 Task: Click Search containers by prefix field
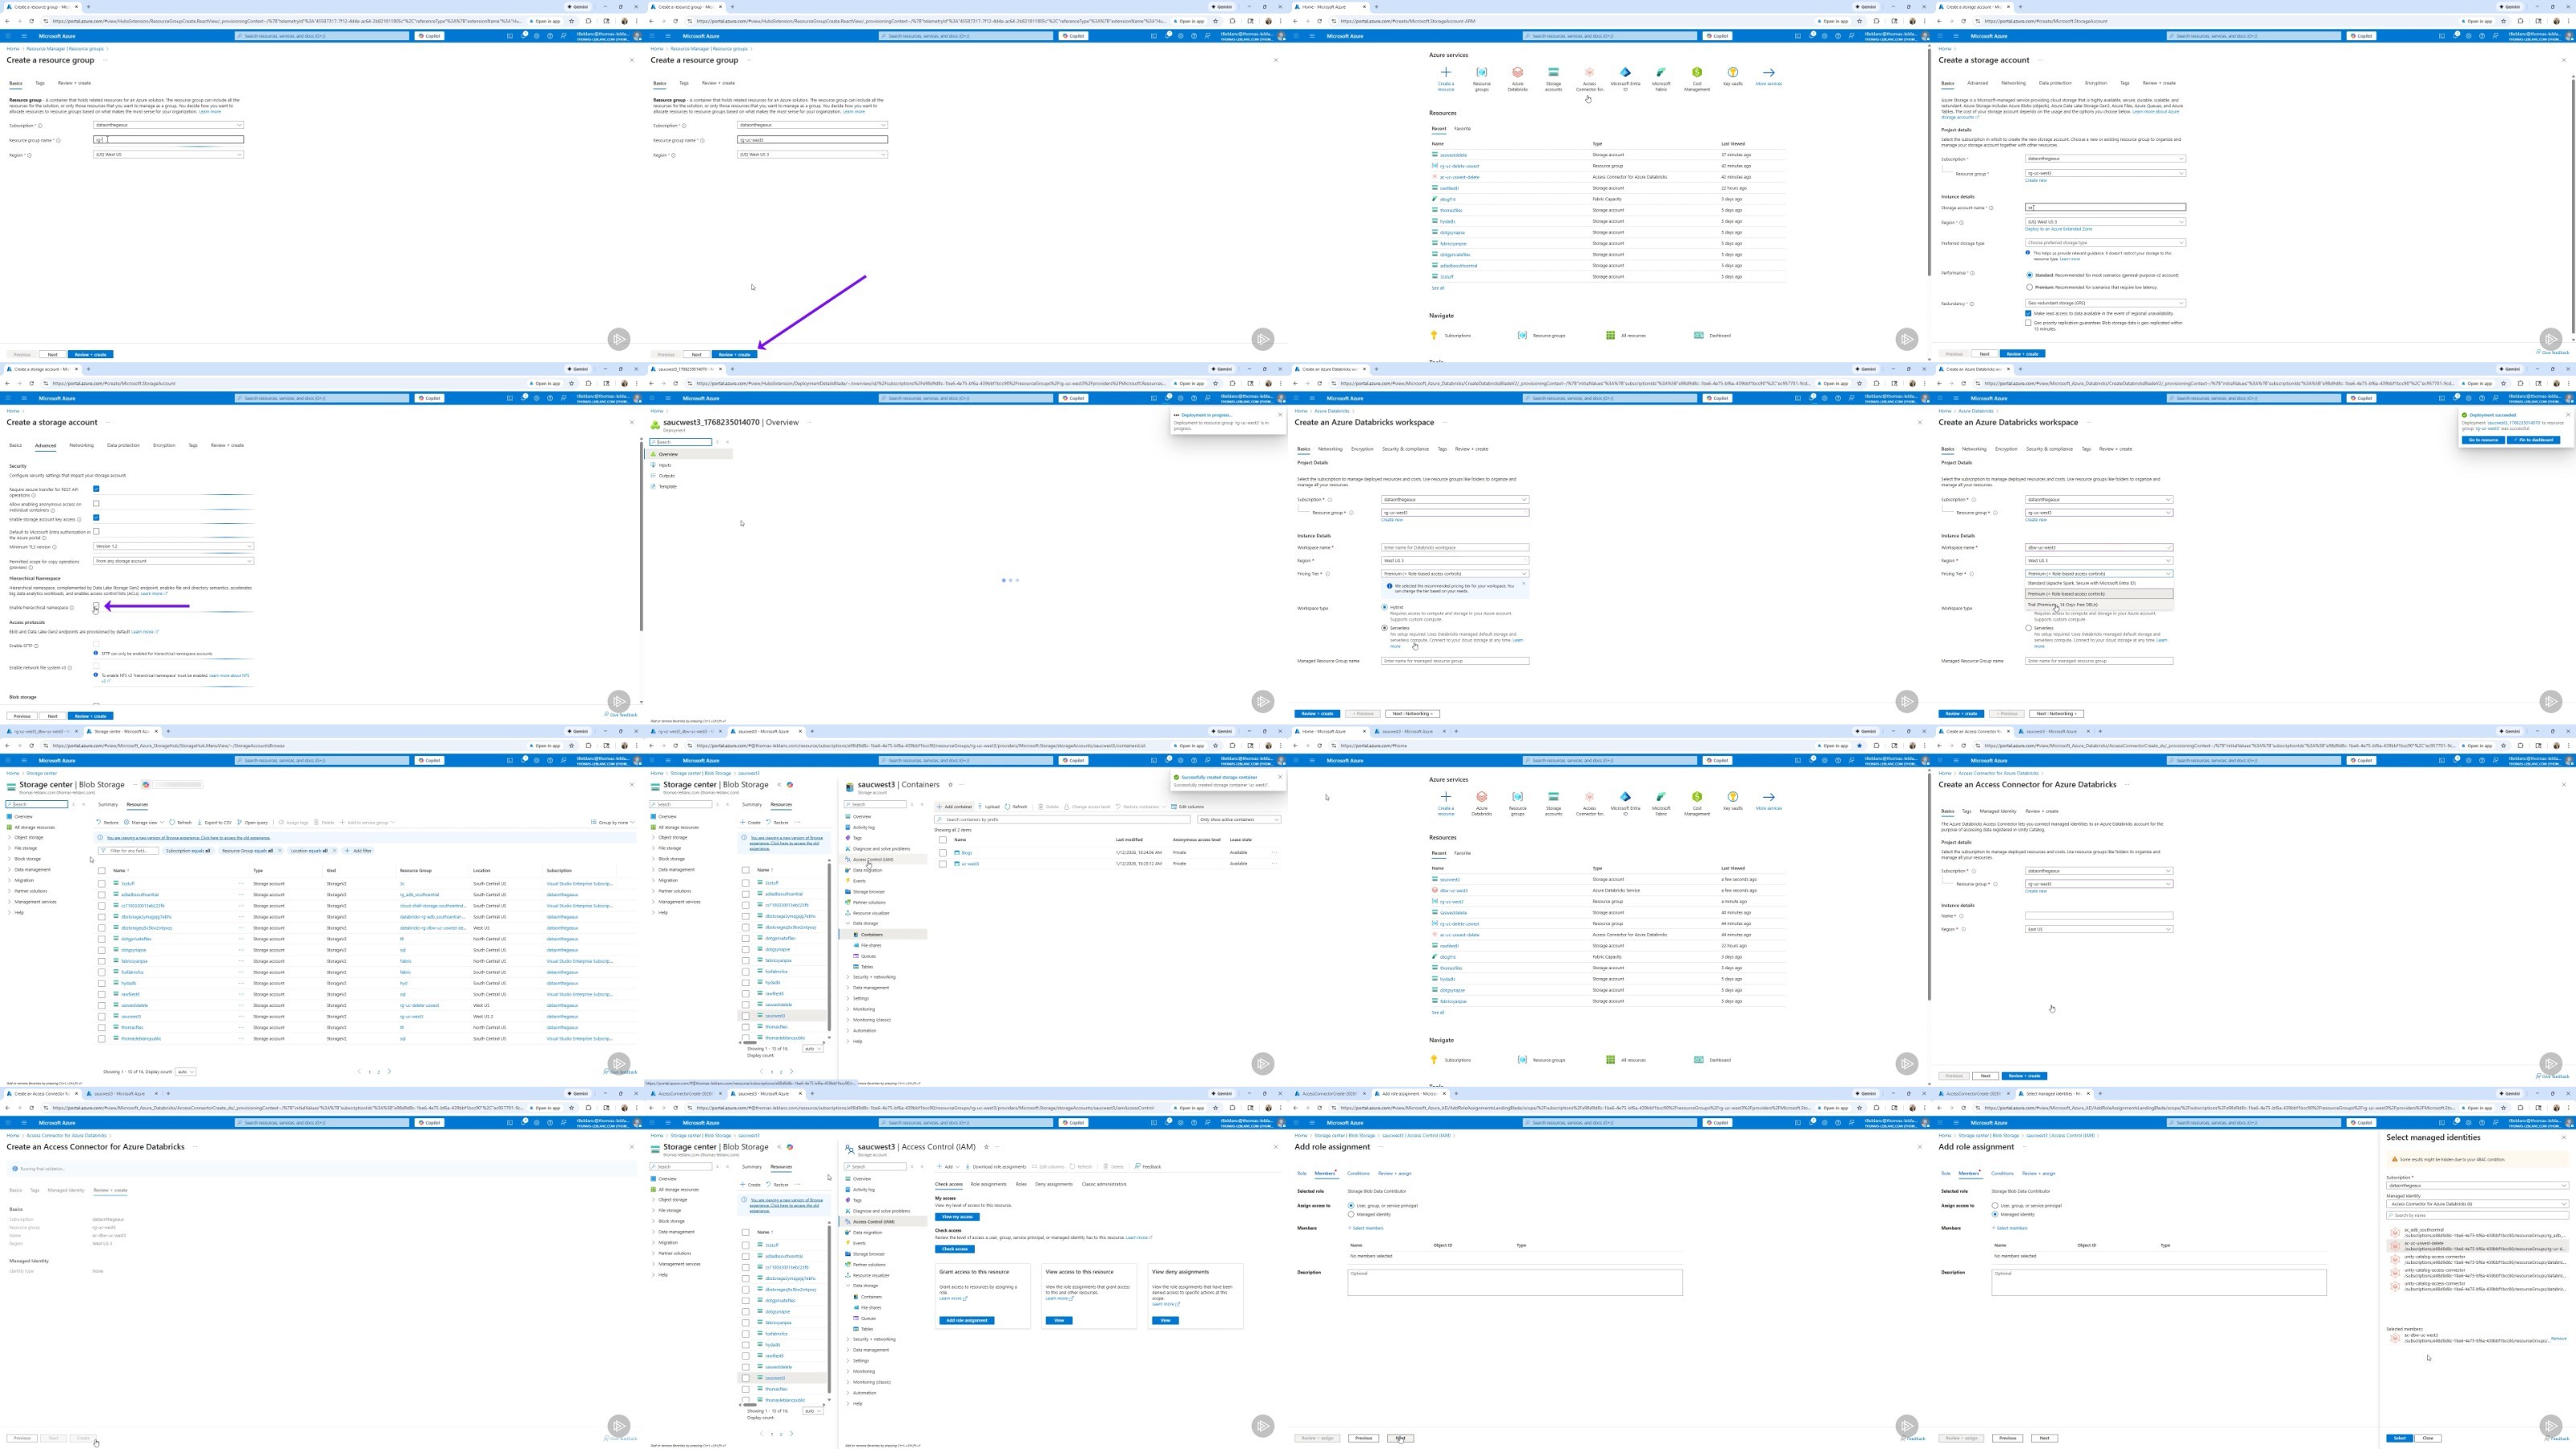click(x=1062, y=819)
